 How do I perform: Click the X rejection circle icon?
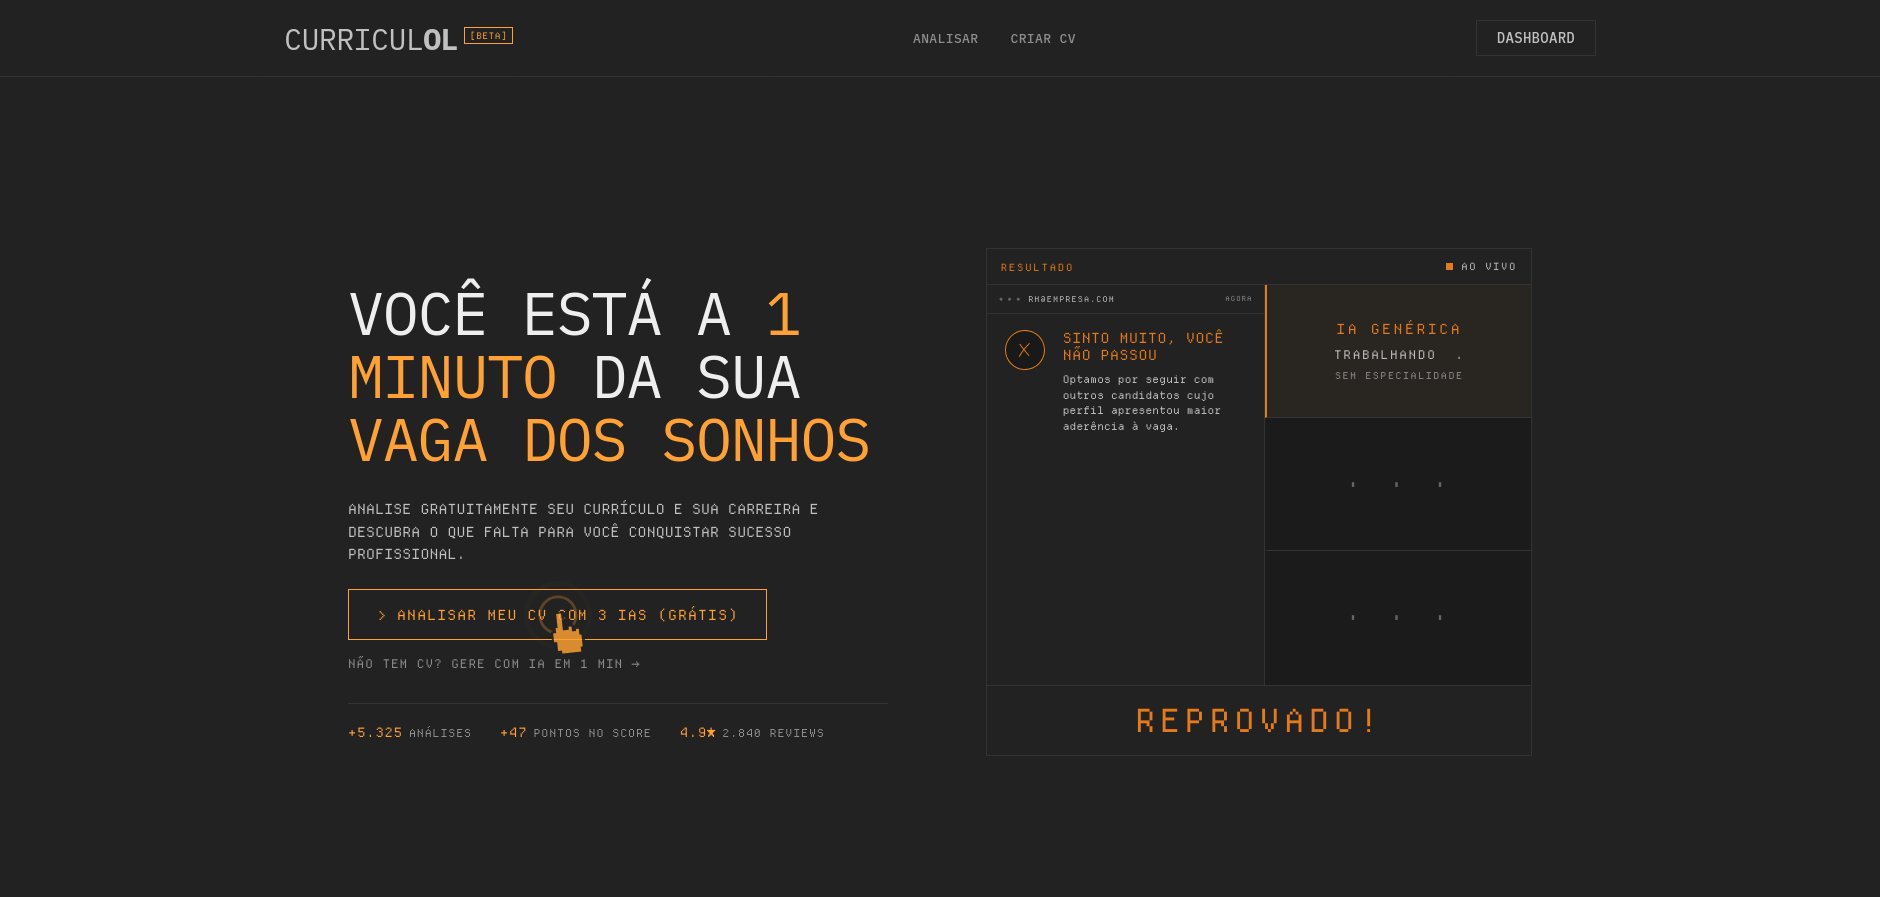pos(1024,350)
